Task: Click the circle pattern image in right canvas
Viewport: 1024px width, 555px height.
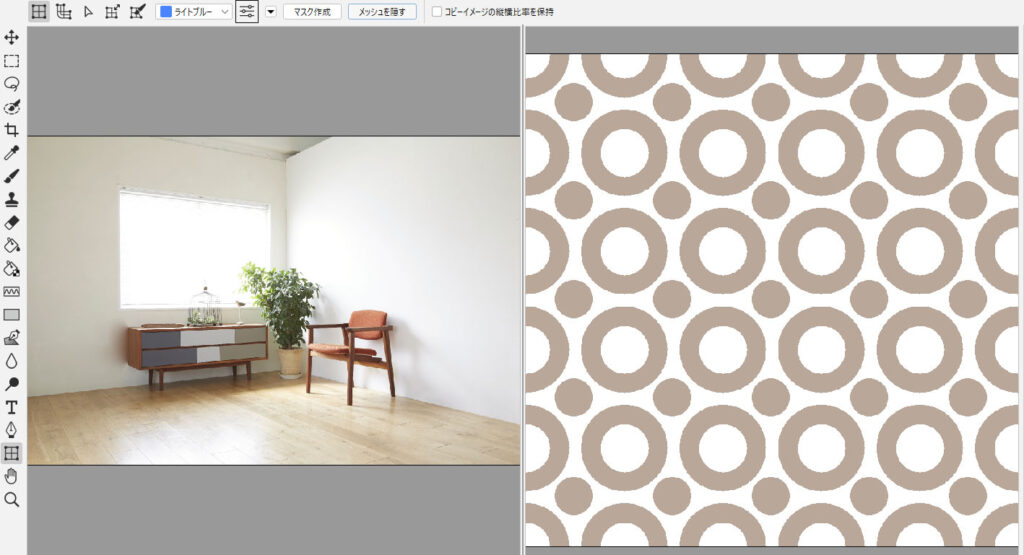Action: click(772, 300)
